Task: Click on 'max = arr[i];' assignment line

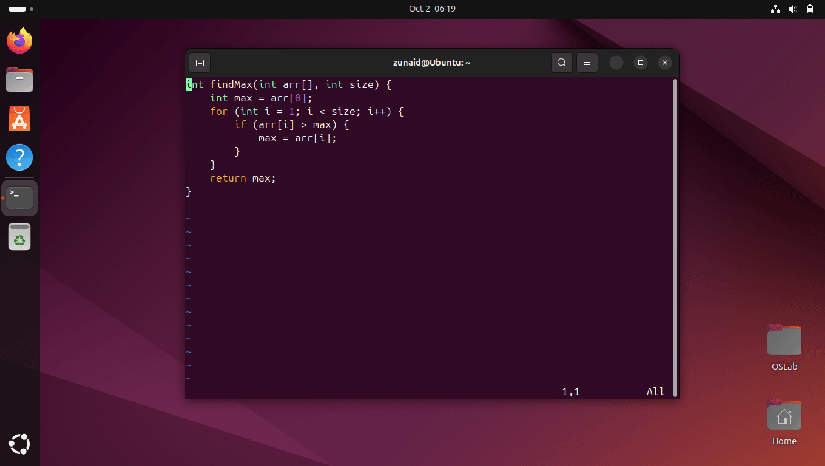Action: (297, 138)
